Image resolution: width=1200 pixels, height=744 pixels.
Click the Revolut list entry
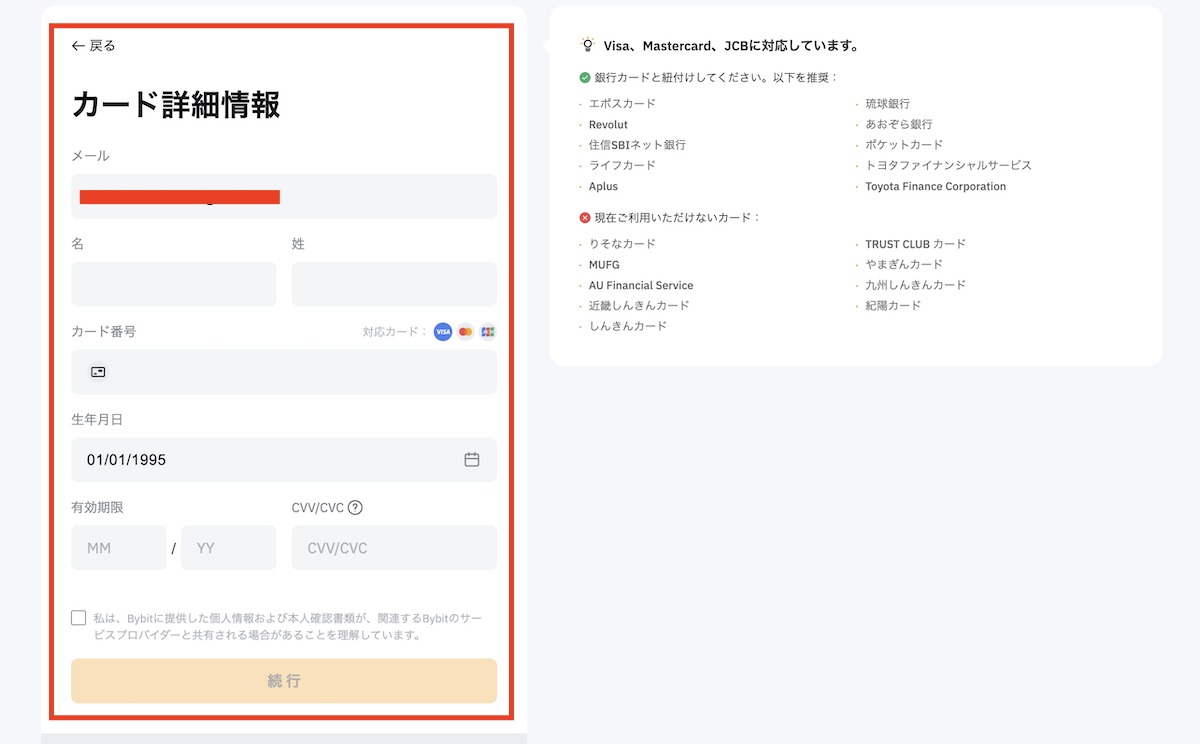click(608, 125)
